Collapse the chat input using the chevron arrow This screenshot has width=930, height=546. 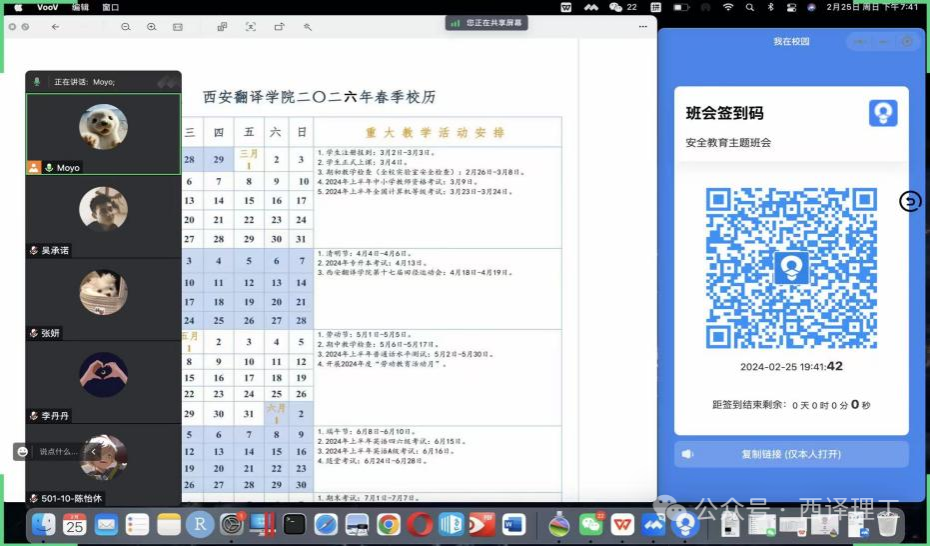tap(94, 452)
